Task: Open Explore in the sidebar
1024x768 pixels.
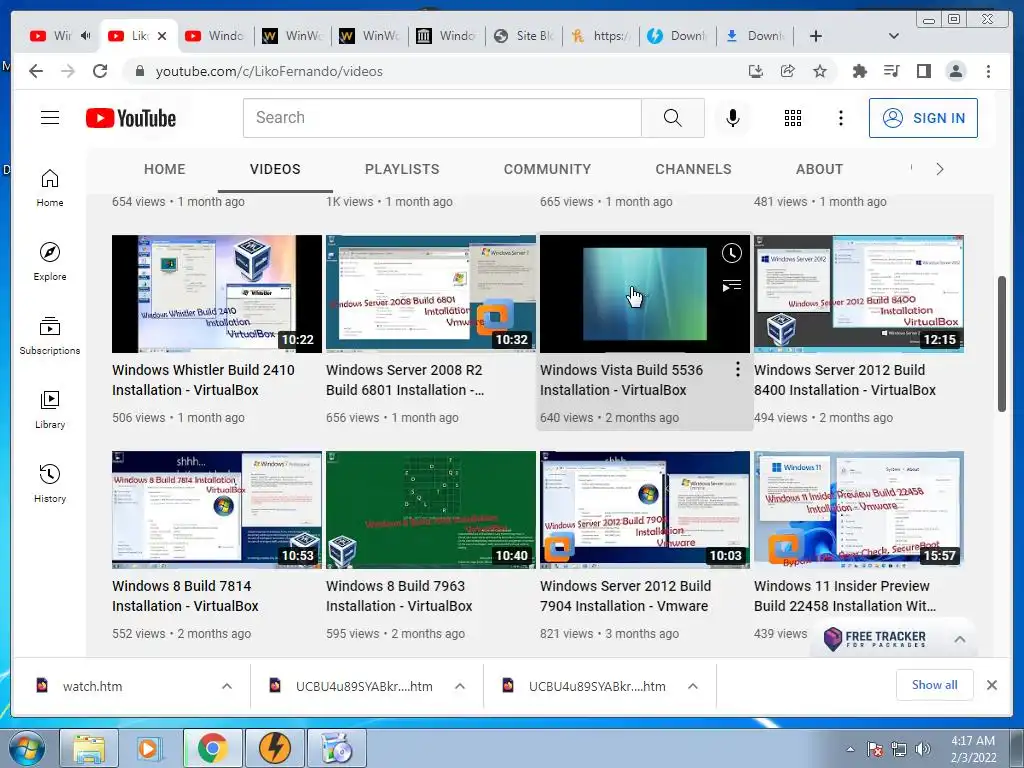Action: [50, 261]
